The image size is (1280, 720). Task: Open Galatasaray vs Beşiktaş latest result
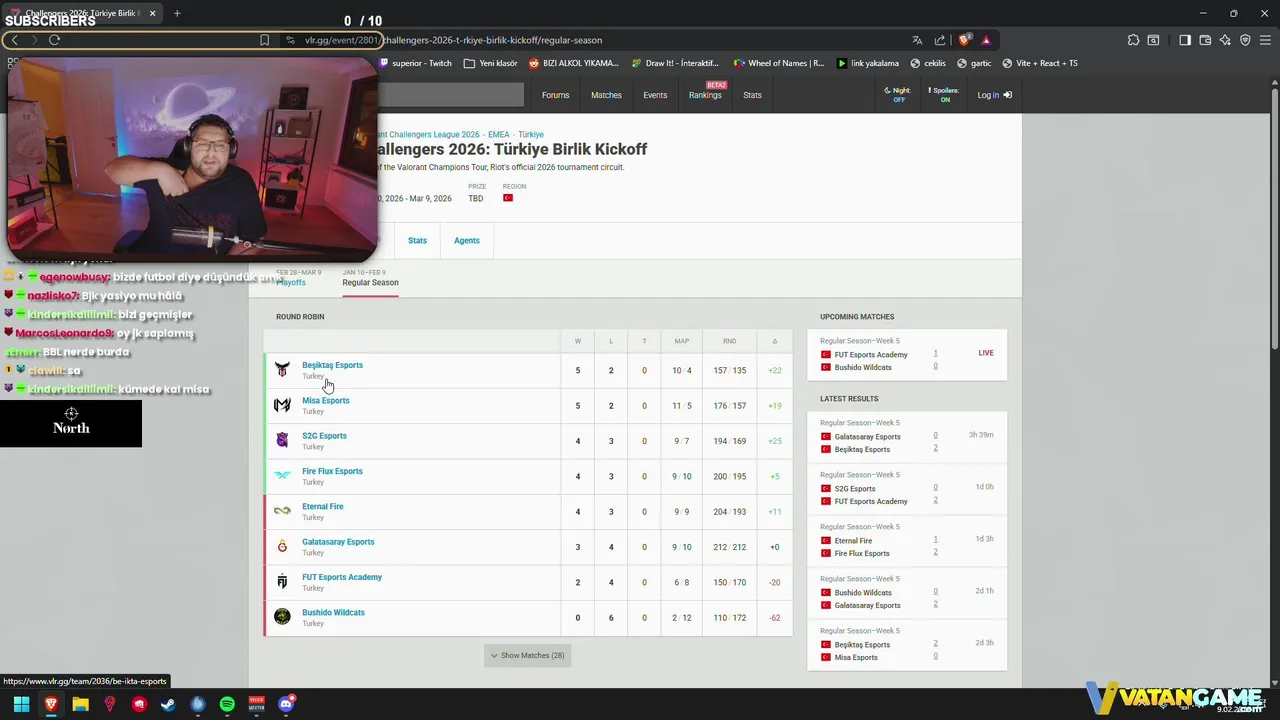click(907, 437)
